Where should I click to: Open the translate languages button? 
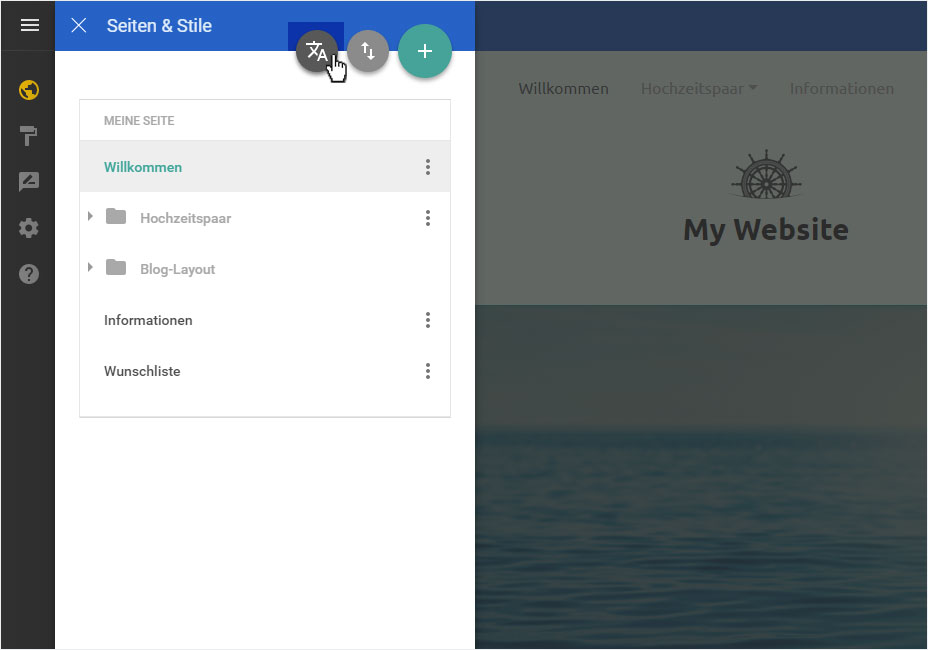click(x=317, y=52)
